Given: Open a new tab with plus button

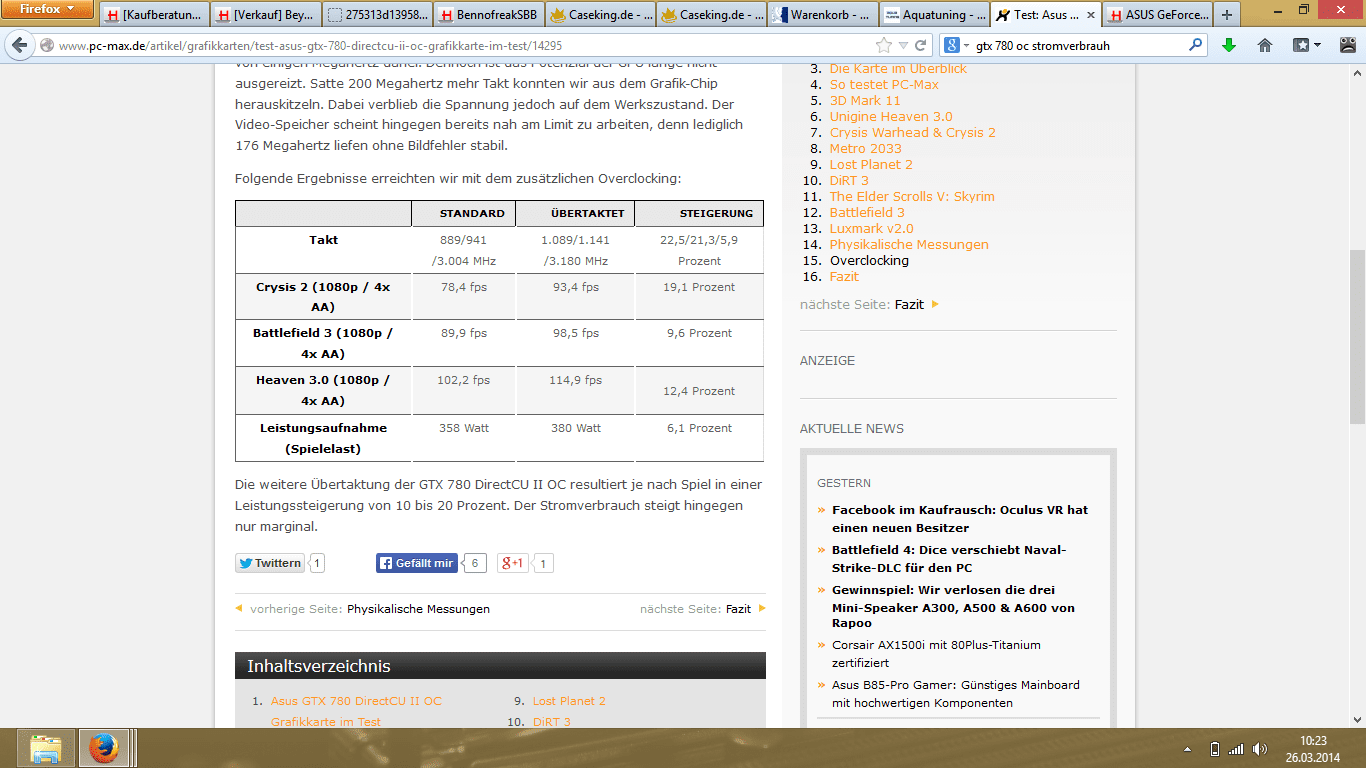Looking at the screenshot, I should (x=1227, y=15).
